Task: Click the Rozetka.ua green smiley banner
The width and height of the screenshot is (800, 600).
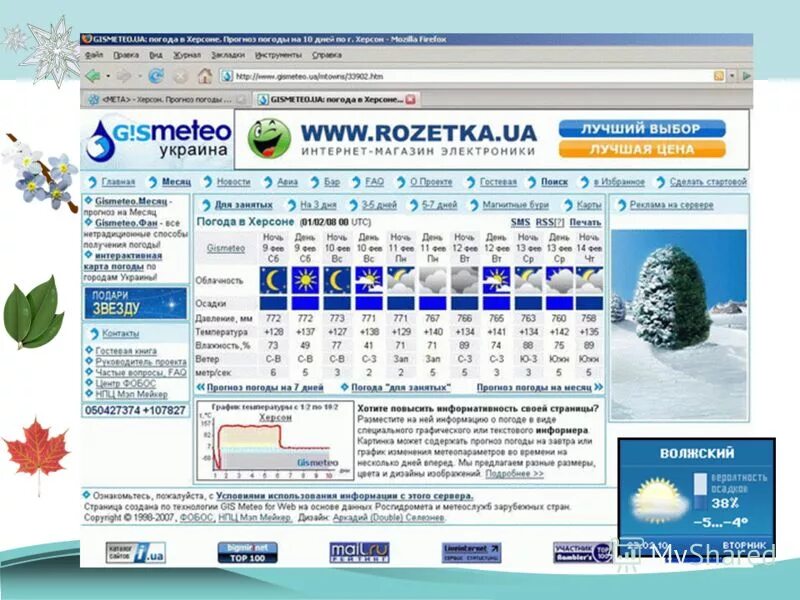Action: coord(269,139)
